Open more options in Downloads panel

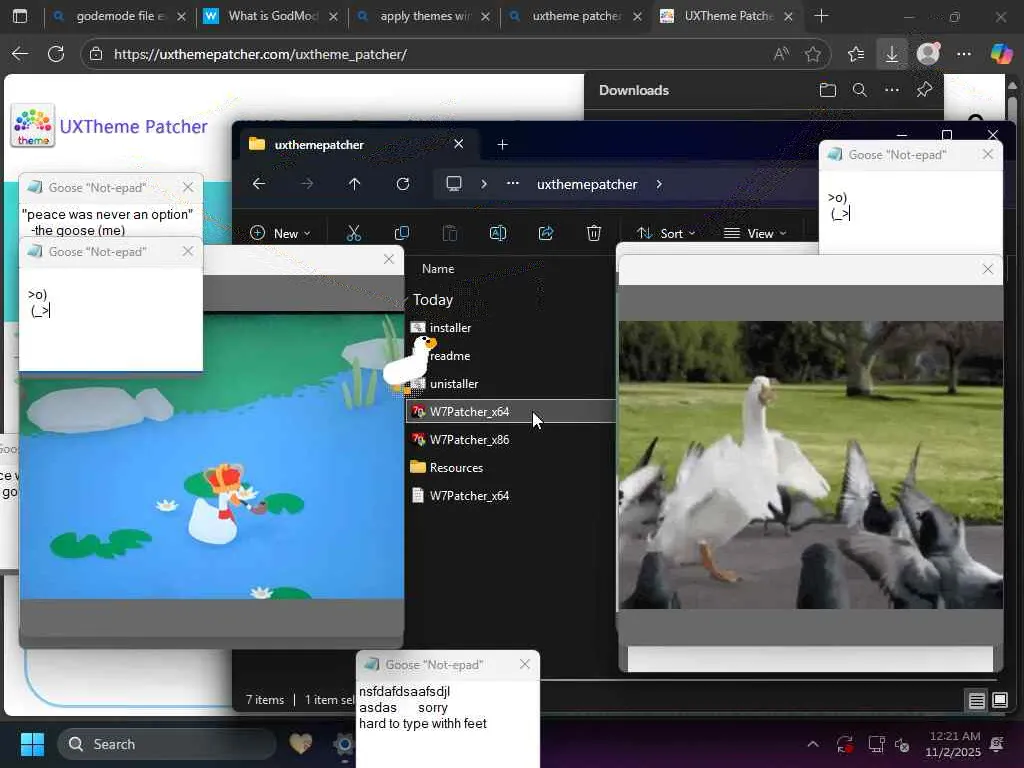point(892,90)
